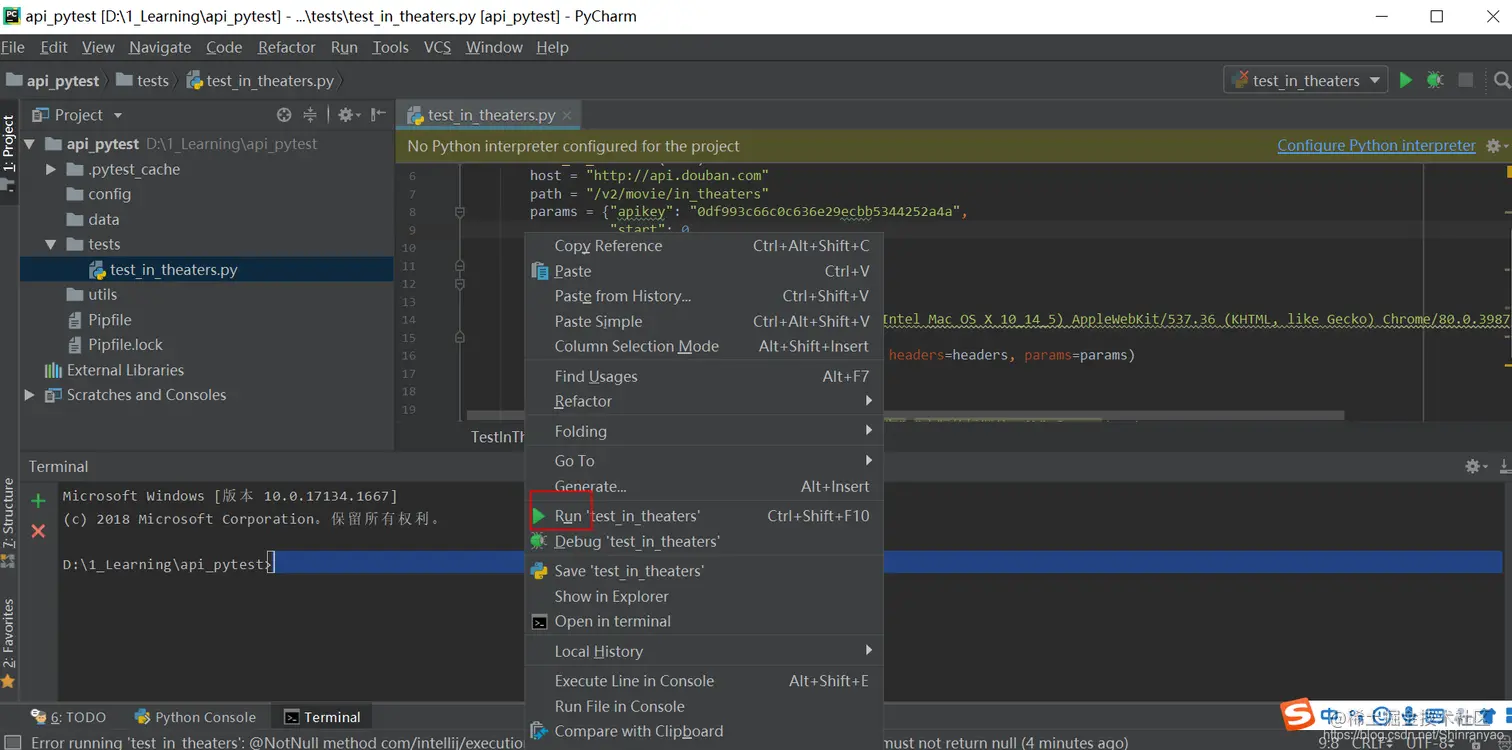Screen dimensions: 1512x750
Task: Select test_in_theaters.py in project tree
Action: click(x=206, y=270)
